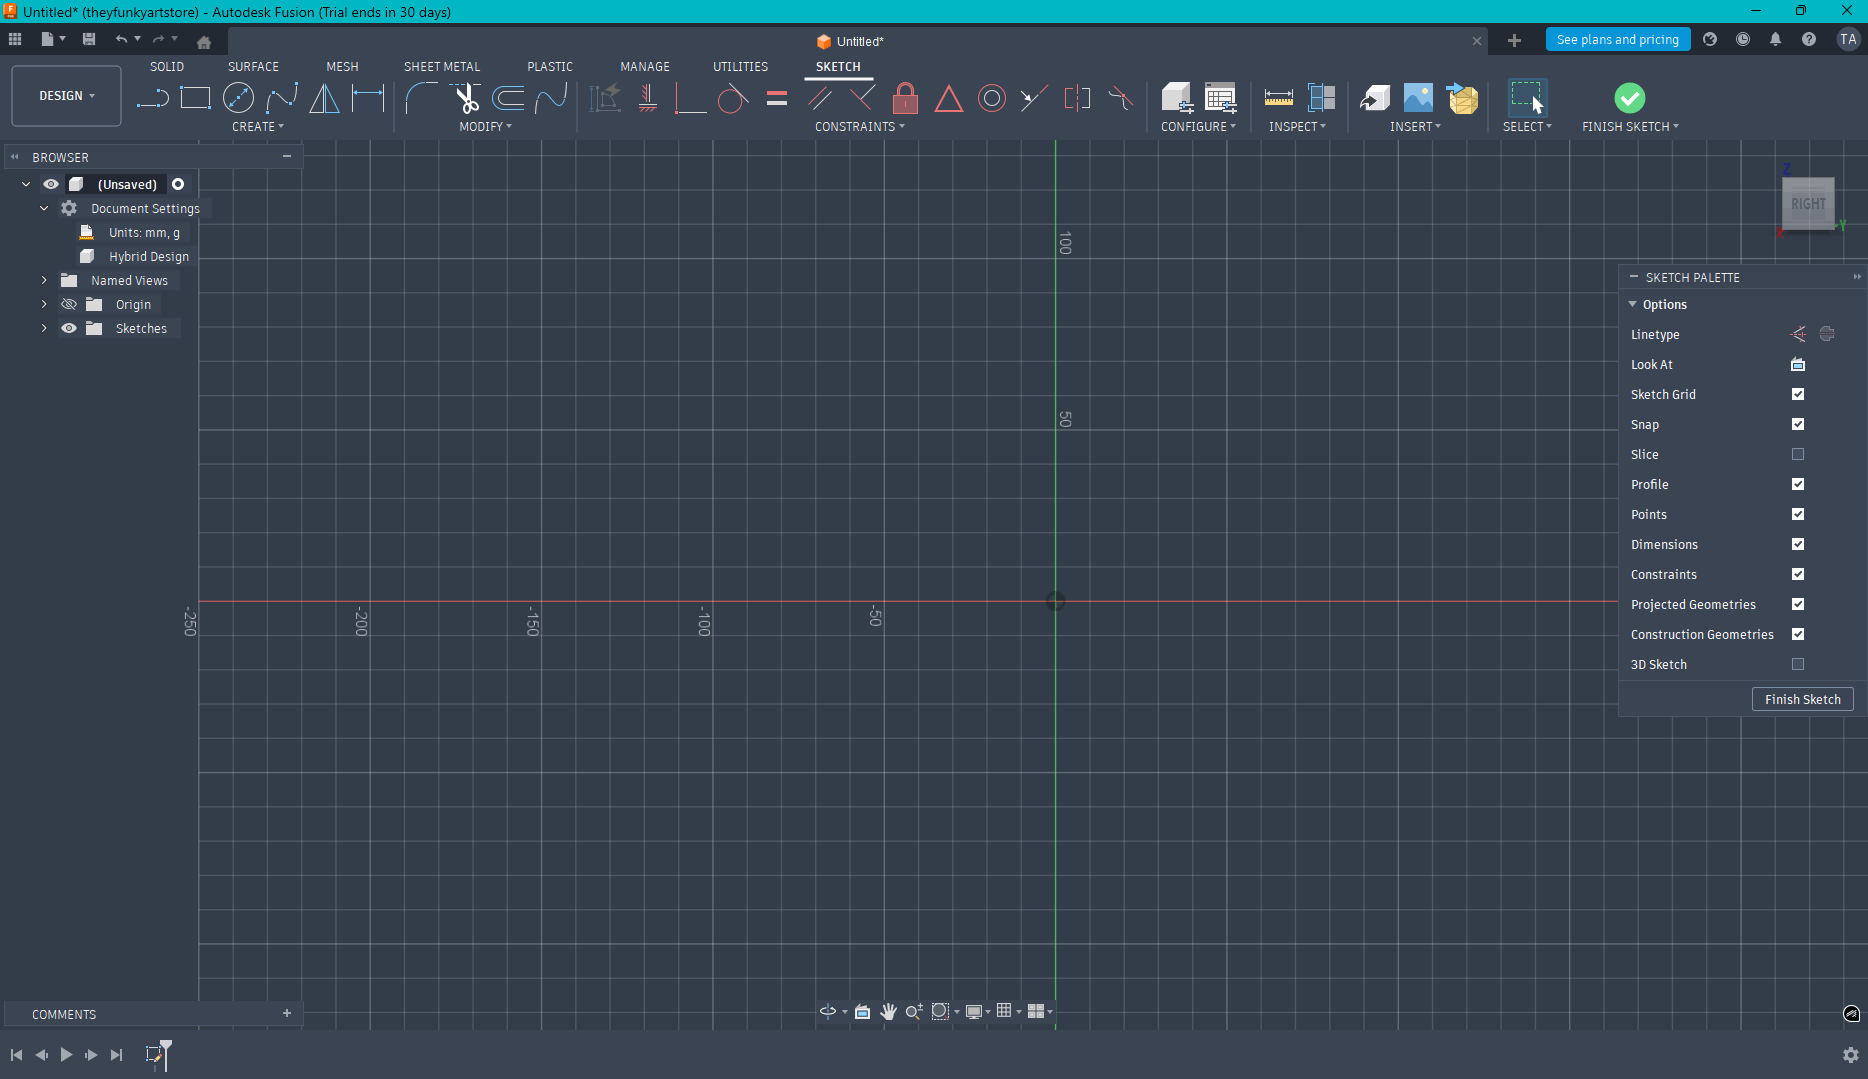Switch to the UTILITIES tab
Viewport: 1868px width, 1079px height.
pos(740,67)
